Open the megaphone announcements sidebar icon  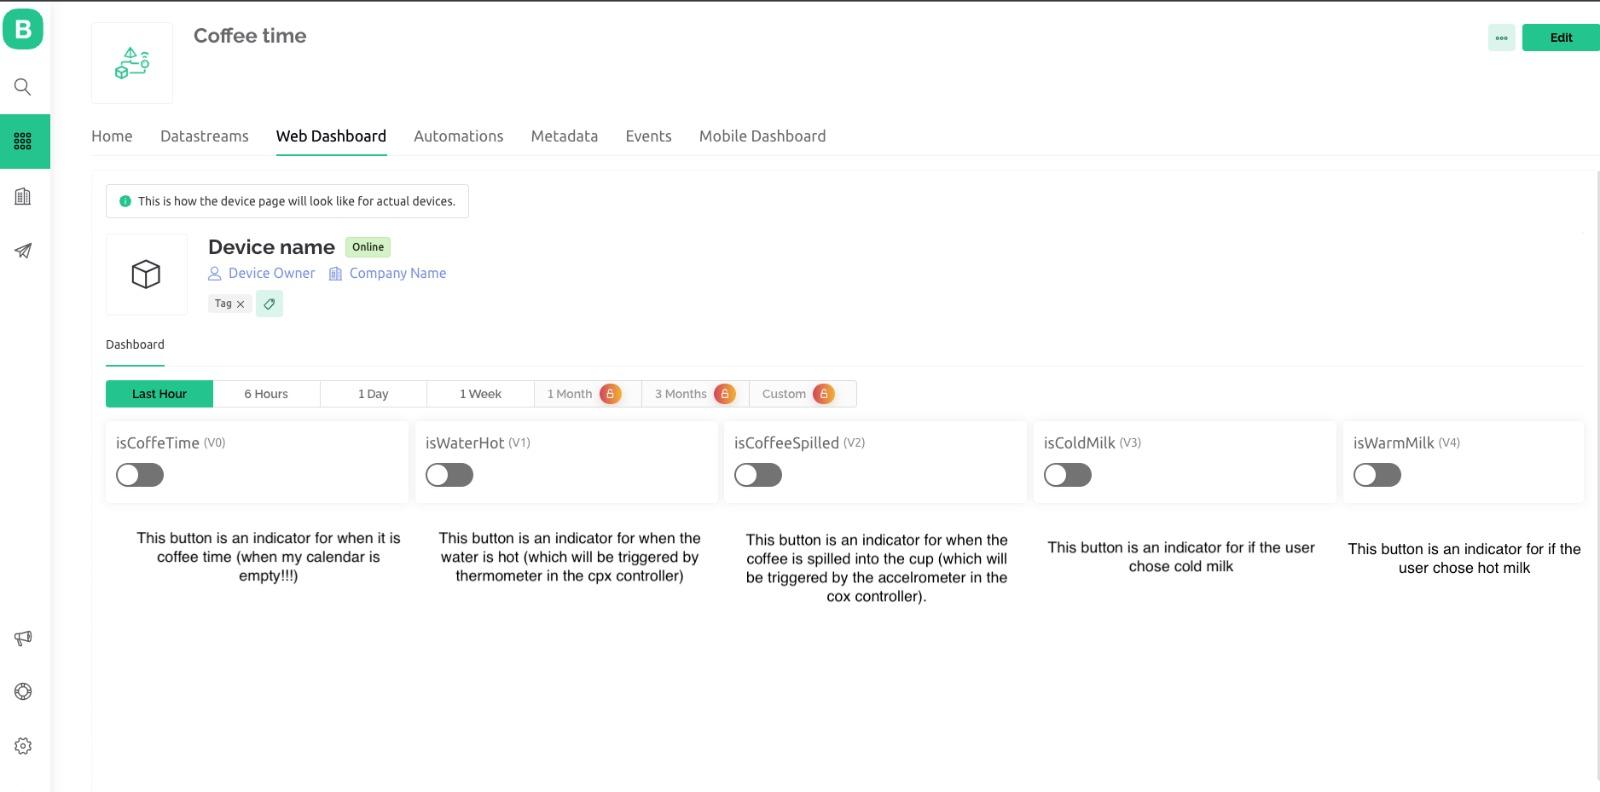pyautogui.click(x=23, y=638)
